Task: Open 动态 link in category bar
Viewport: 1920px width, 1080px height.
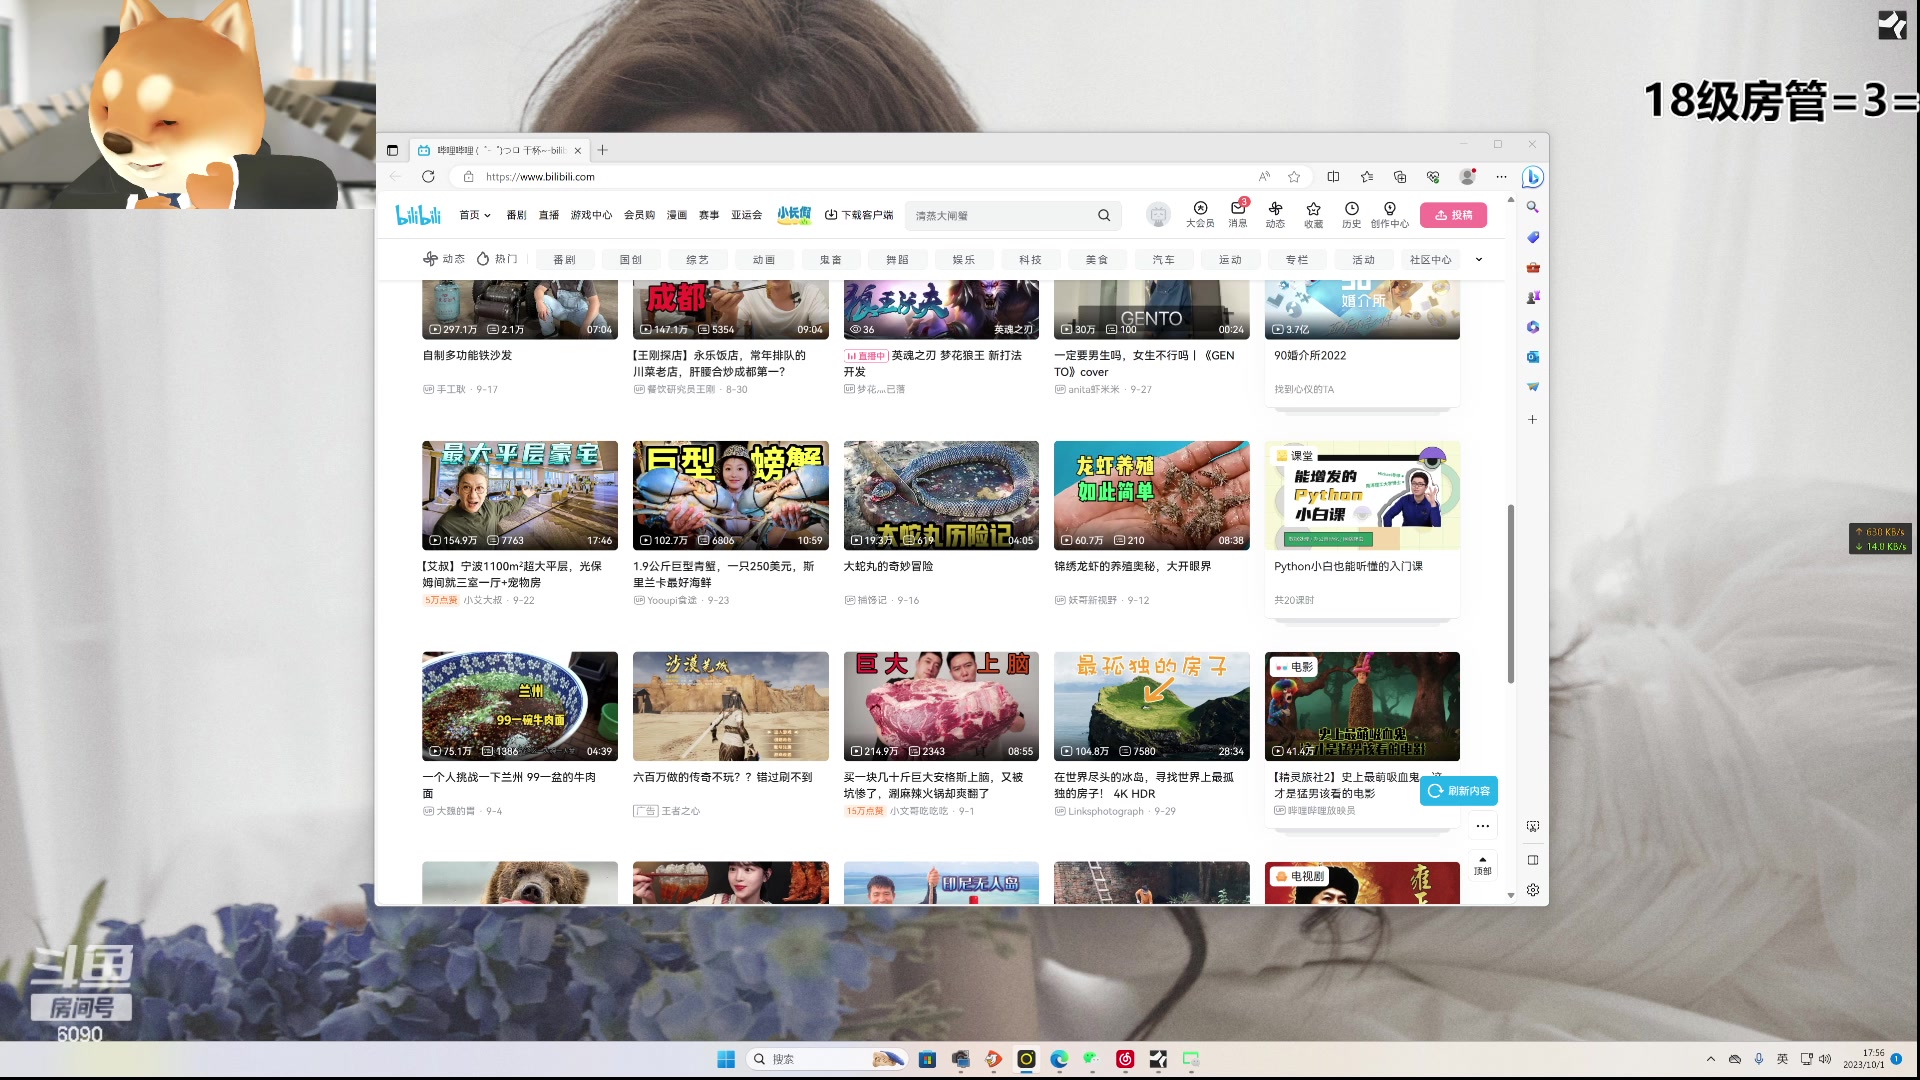Action: click(444, 259)
